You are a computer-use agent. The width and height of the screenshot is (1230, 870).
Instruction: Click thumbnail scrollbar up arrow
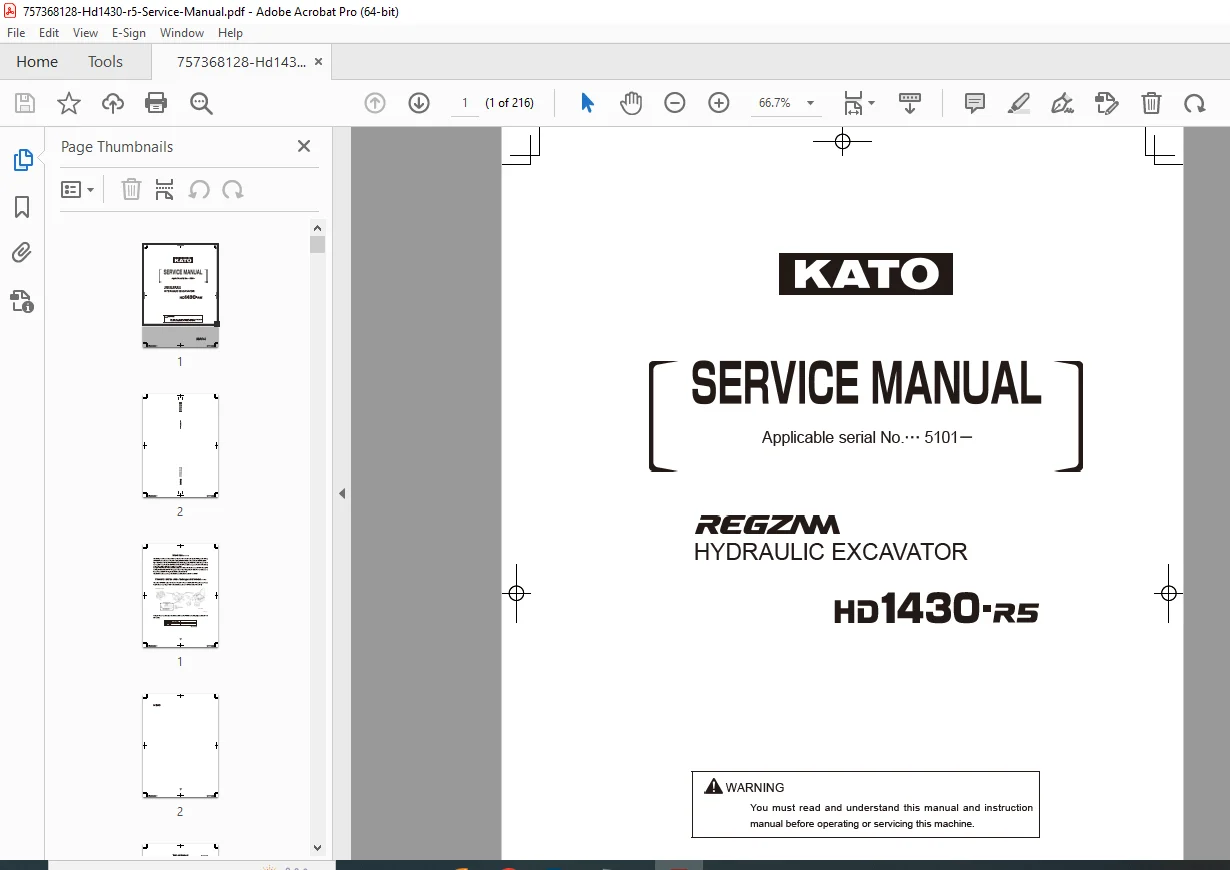click(x=317, y=227)
